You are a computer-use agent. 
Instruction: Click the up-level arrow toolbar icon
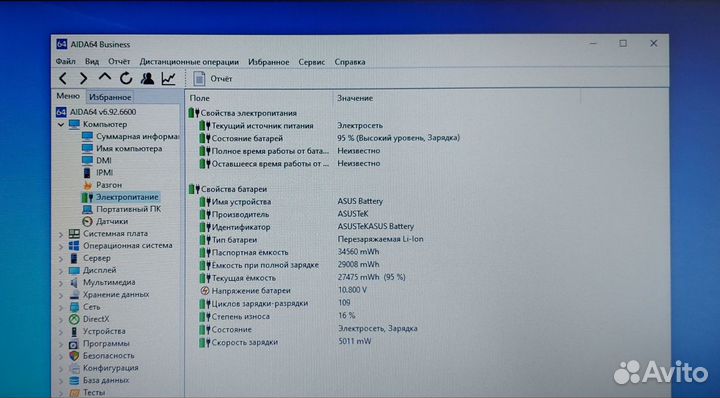pos(105,78)
